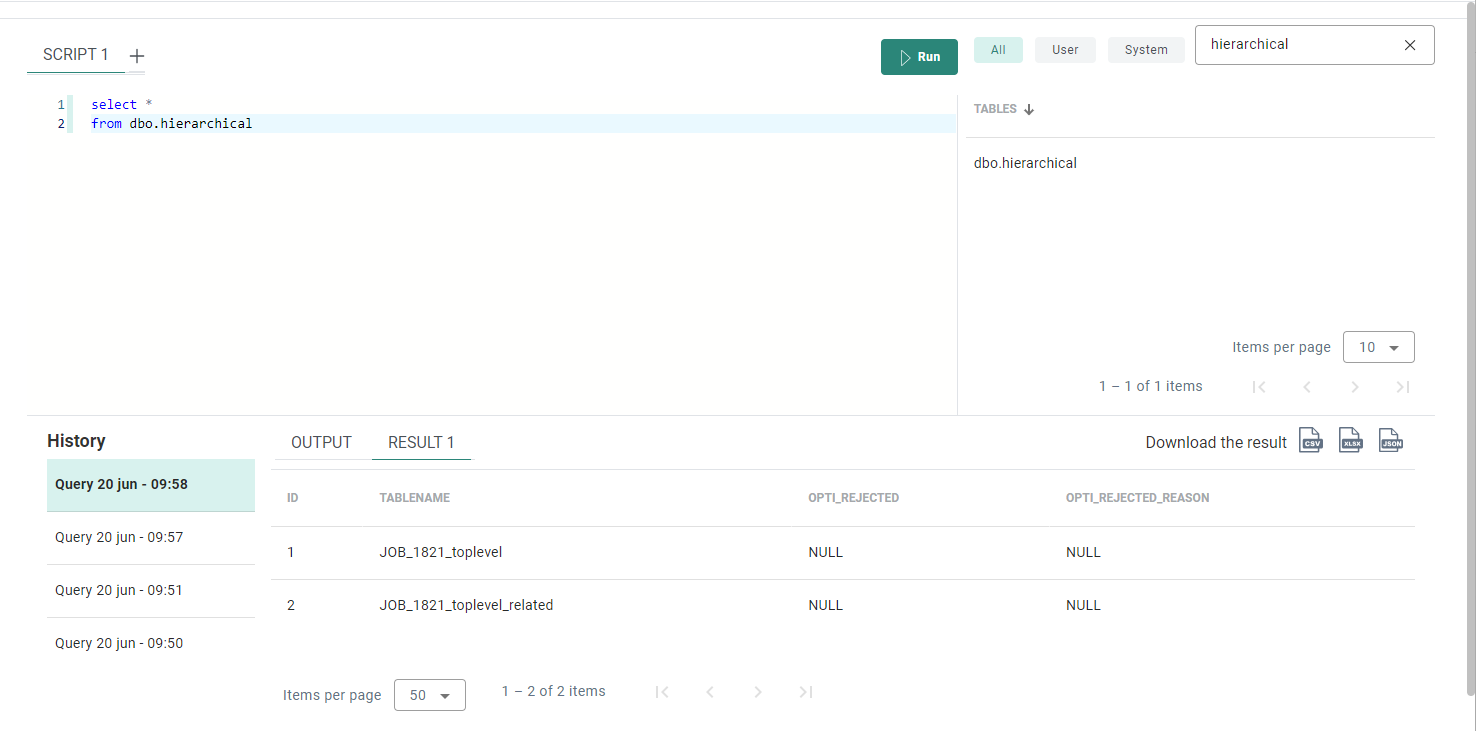
Task: Open tables items per page dropdown
Action: 1378,347
